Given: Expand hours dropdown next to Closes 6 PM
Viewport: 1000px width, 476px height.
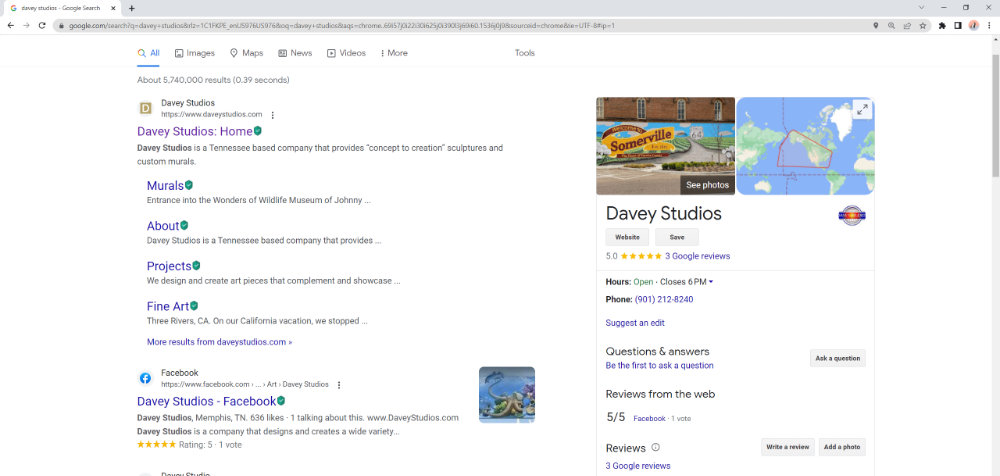Looking at the screenshot, I should coord(710,282).
